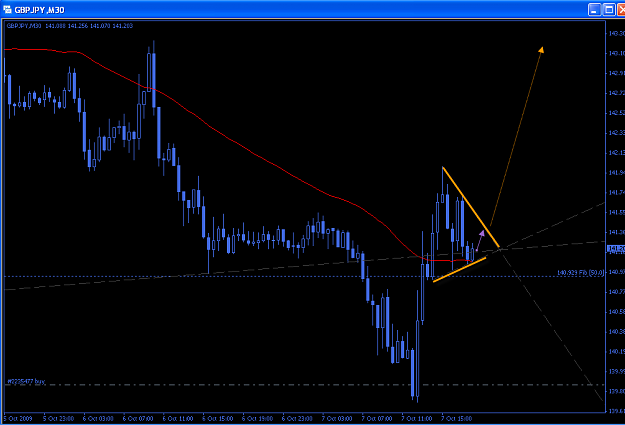Viewport: 625px width, 425px height.
Task: Click the highlighted current price label 141.20
Action: click(x=615, y=248)
